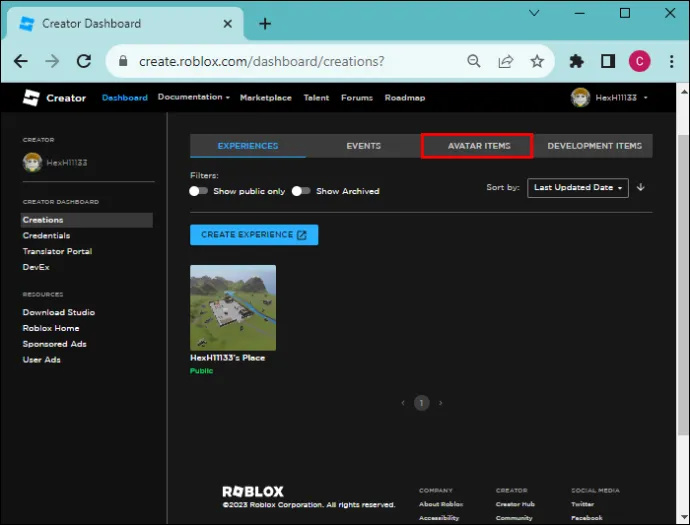Bookmark page with the star icon

(537, 61)
